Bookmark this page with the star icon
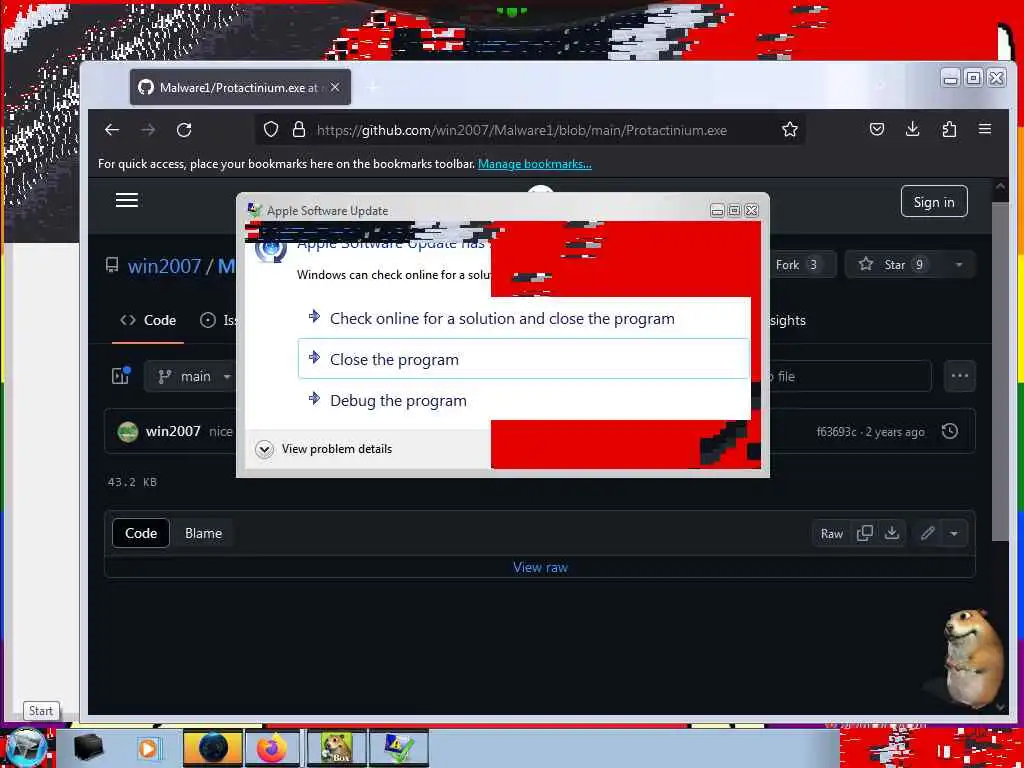Viewport: 1024px width, 768px height. coord(790,129)
